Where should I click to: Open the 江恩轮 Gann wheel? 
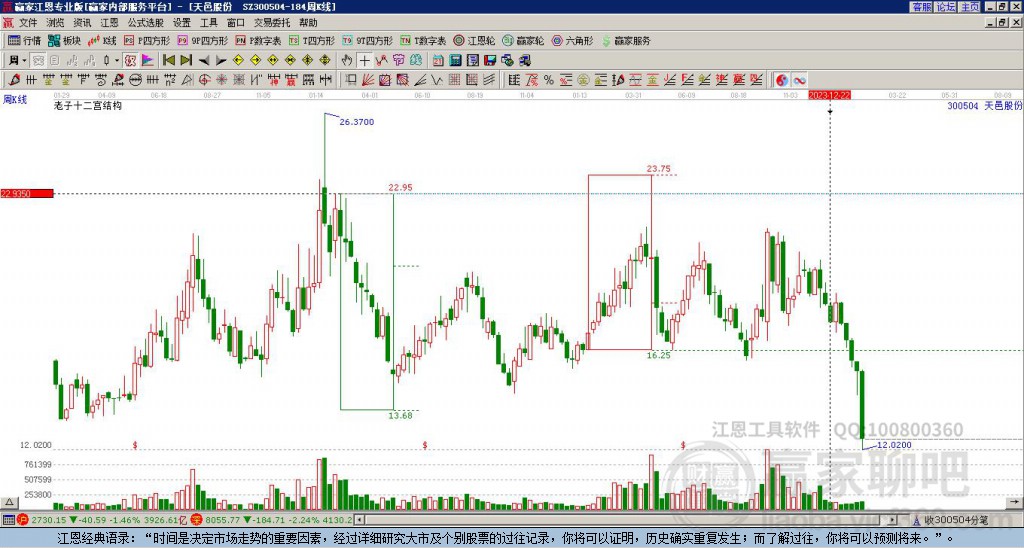click(474, 40)
